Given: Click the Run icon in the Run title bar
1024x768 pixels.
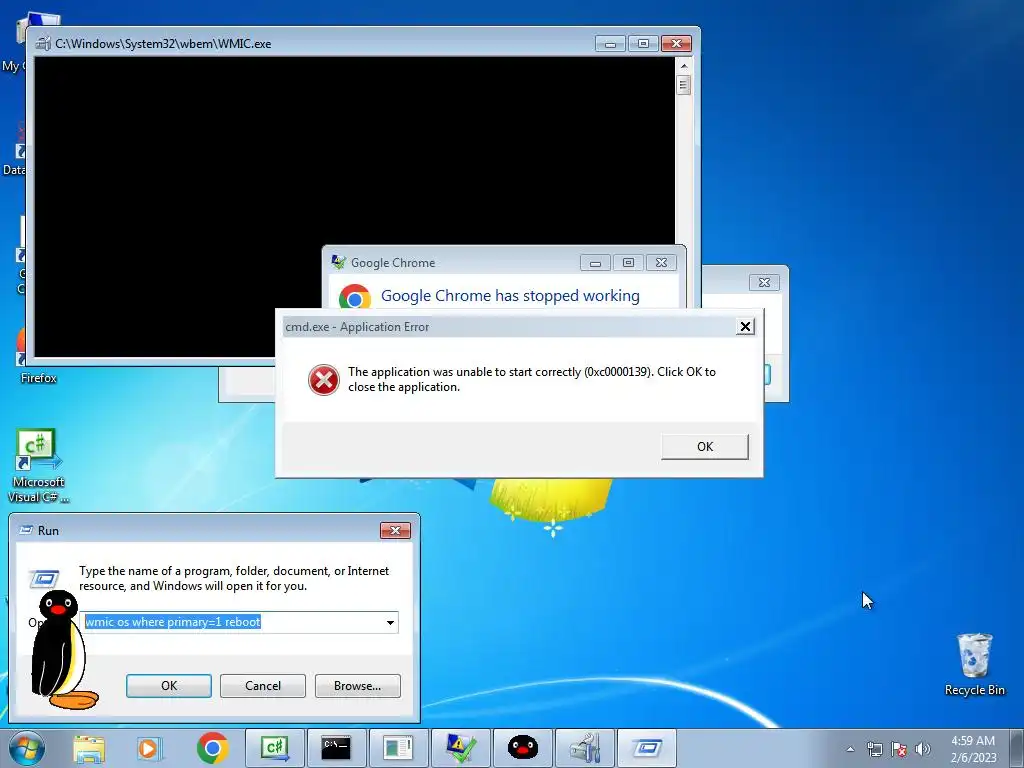Looking at the screenshot, I should click(x=26, y=530).
